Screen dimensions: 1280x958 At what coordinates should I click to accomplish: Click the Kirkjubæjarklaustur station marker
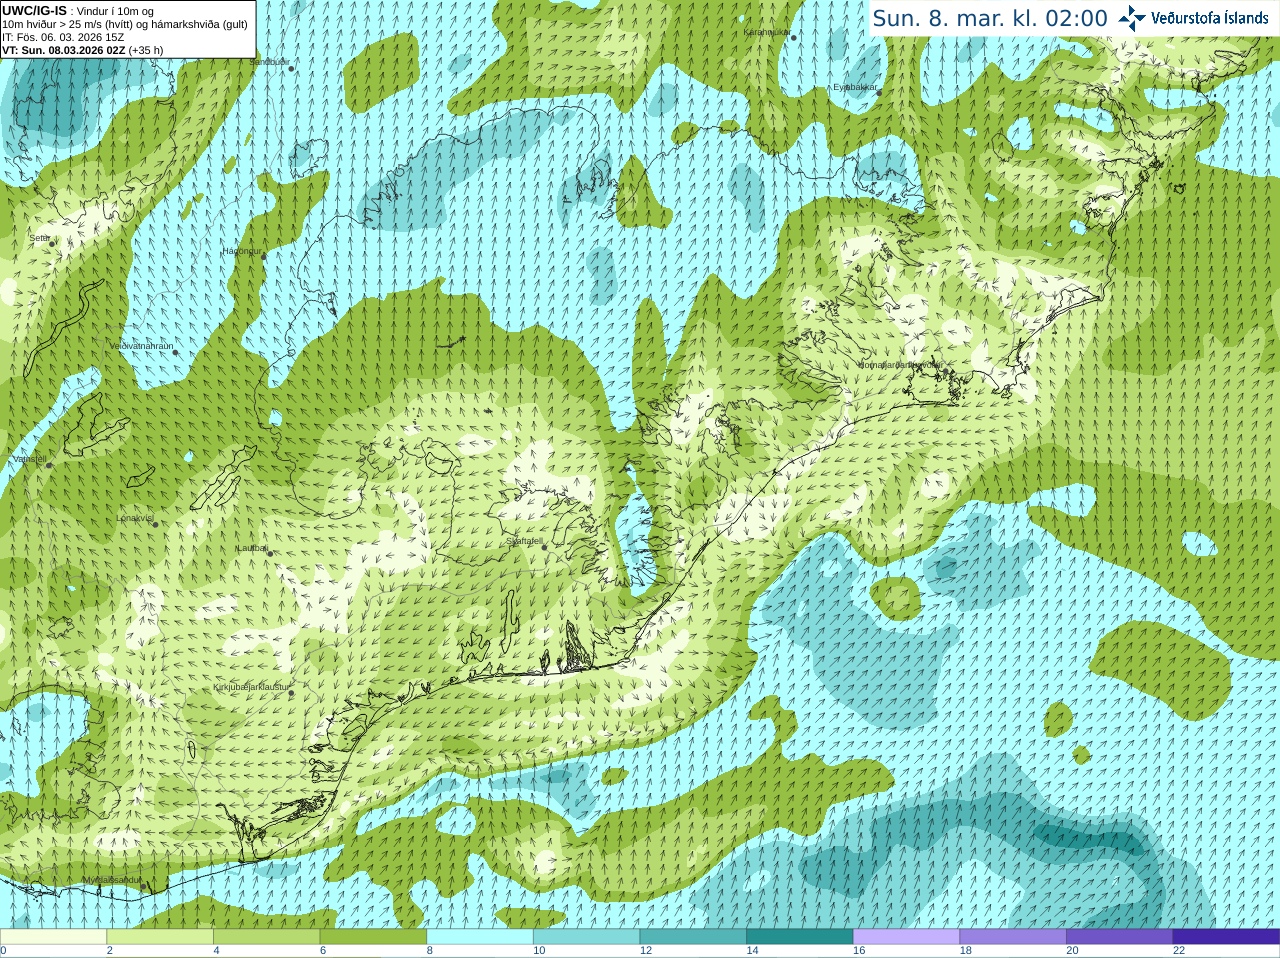point(291,693)
